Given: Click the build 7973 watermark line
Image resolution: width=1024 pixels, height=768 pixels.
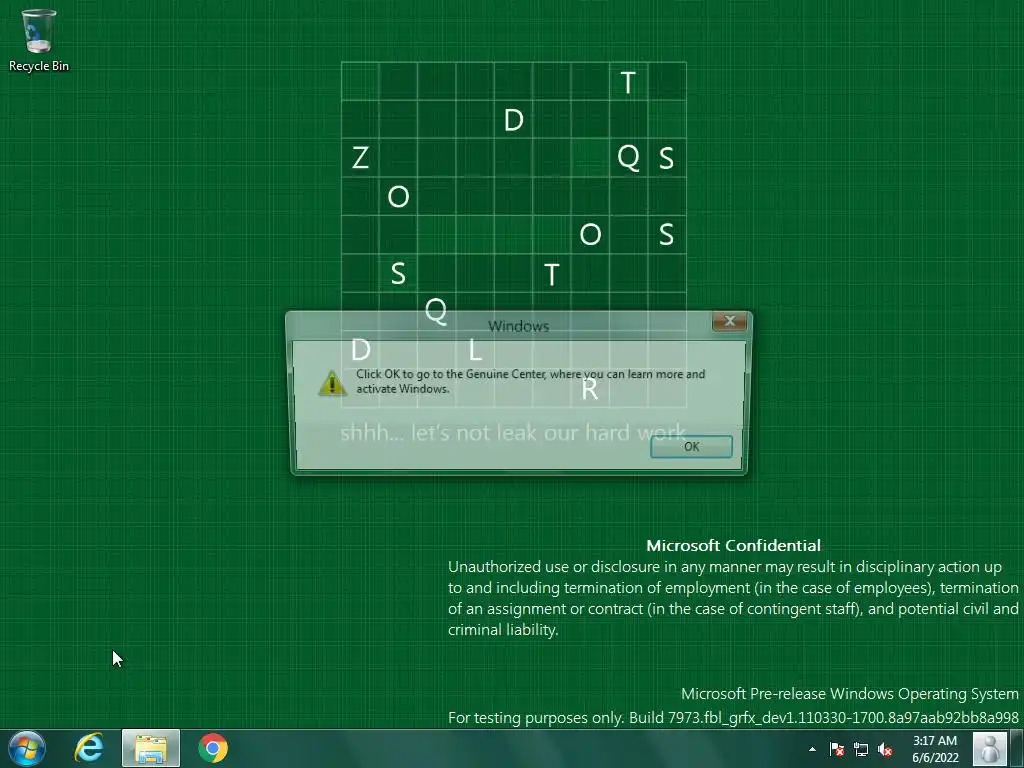Looking at the screenshot, I should point(733,718).
